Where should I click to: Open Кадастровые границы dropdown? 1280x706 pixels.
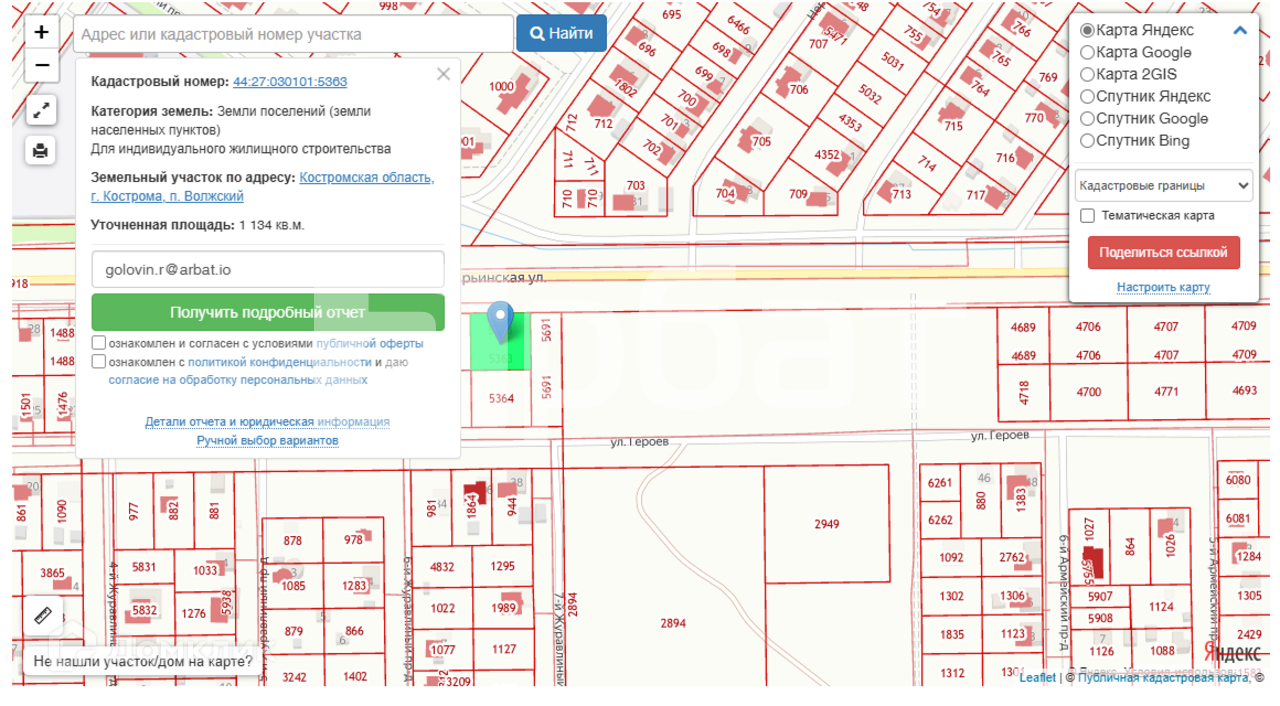coord(1163,185)
